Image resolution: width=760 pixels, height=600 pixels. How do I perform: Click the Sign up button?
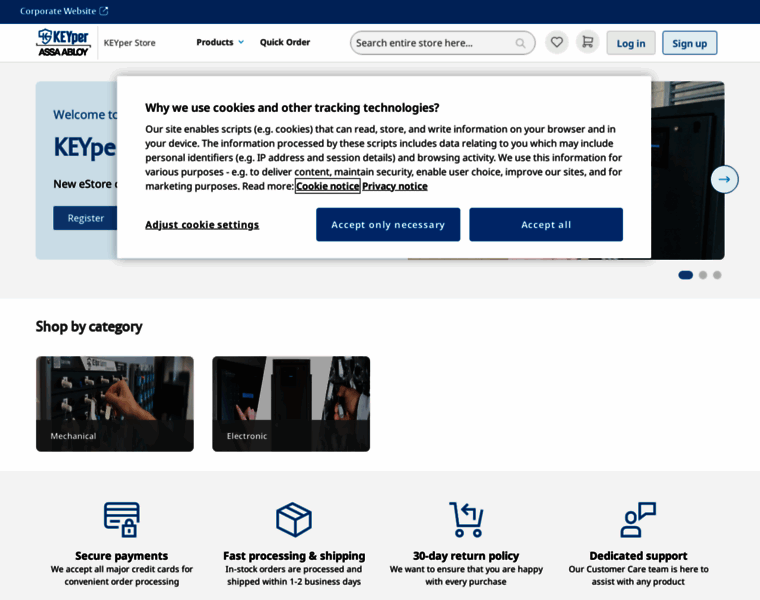point(689,43)
